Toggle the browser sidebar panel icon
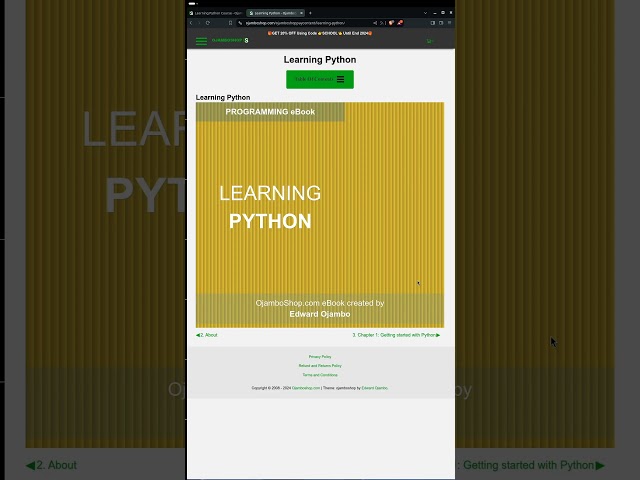Screen dimensions: 640x480 (433, 23)
